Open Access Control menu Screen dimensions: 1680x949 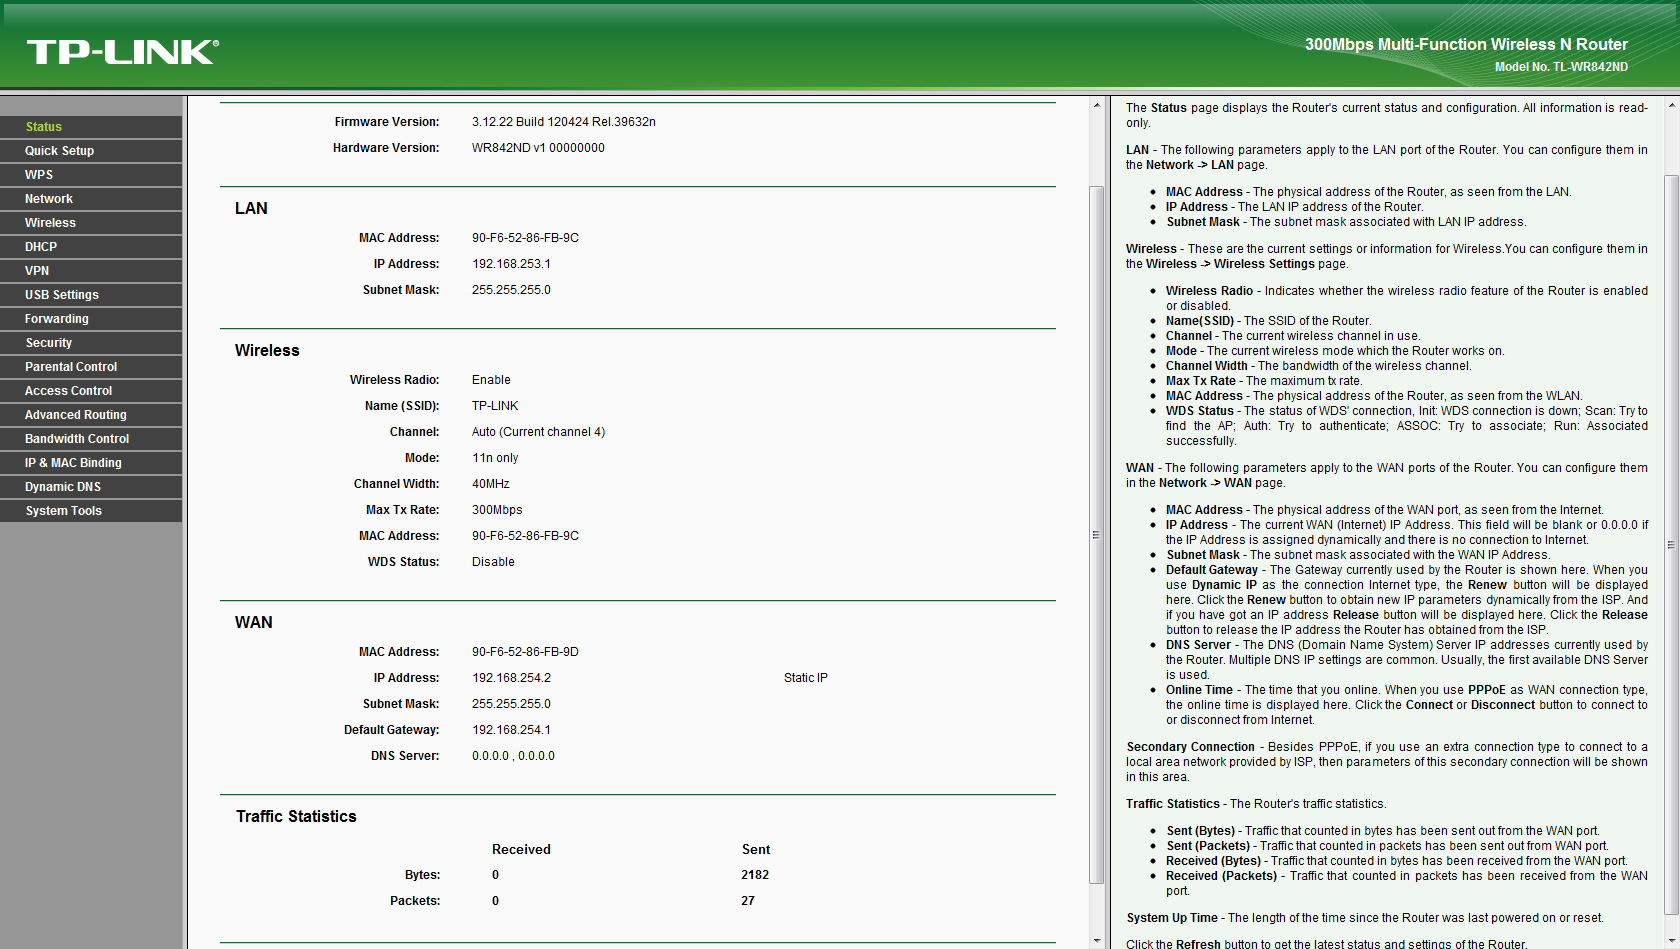91,391
